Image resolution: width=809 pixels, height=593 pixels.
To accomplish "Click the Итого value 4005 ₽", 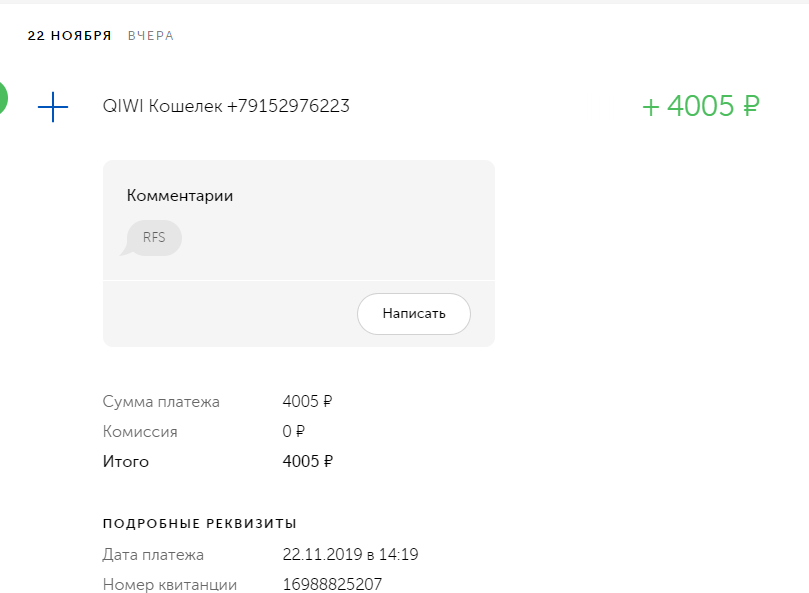I will pyautogui.click(x=307, y=462).
